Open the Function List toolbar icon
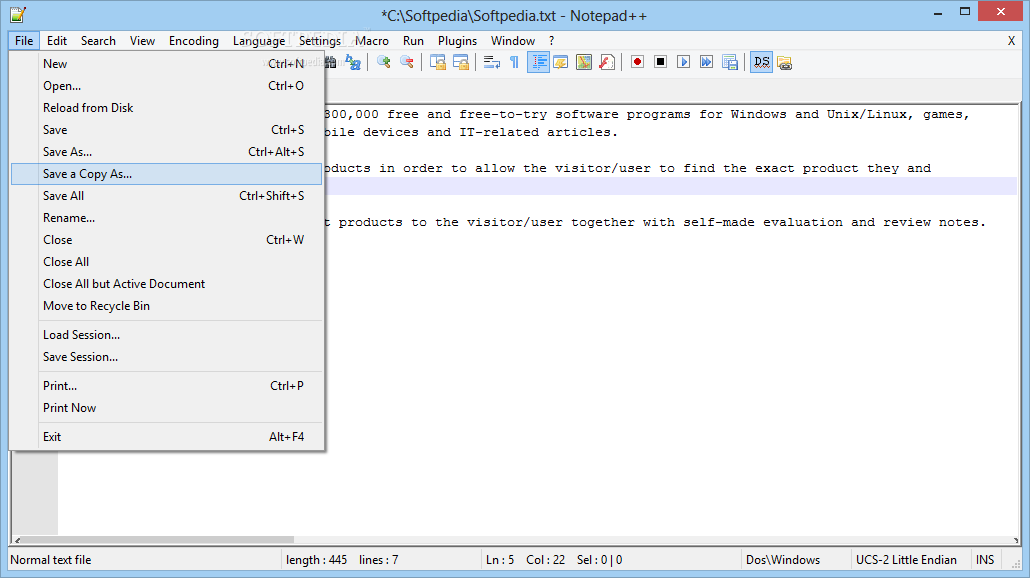The width and height of the screenshot is (1030, 578). click(x=607, y=62)
